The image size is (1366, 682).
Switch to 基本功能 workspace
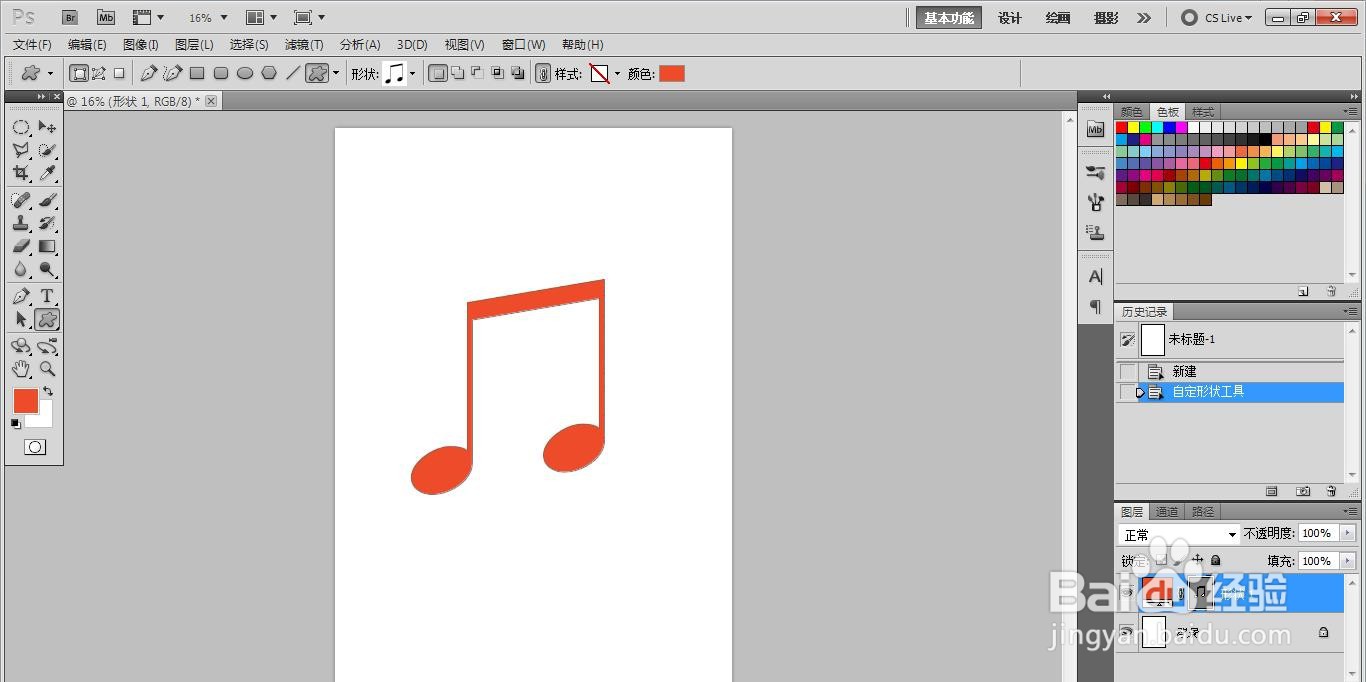click(948, 17)
